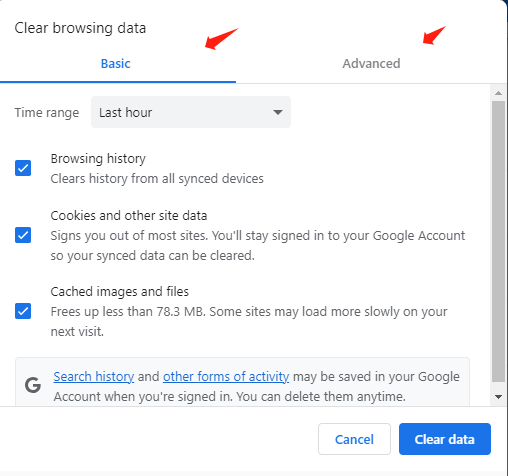
Task: Click the Cancel button
Action: pyautogui.click(x=354, y=439)
